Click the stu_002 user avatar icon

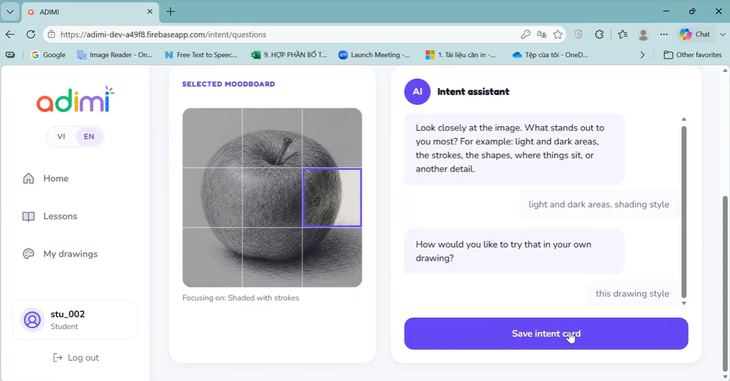click(33, 320)
